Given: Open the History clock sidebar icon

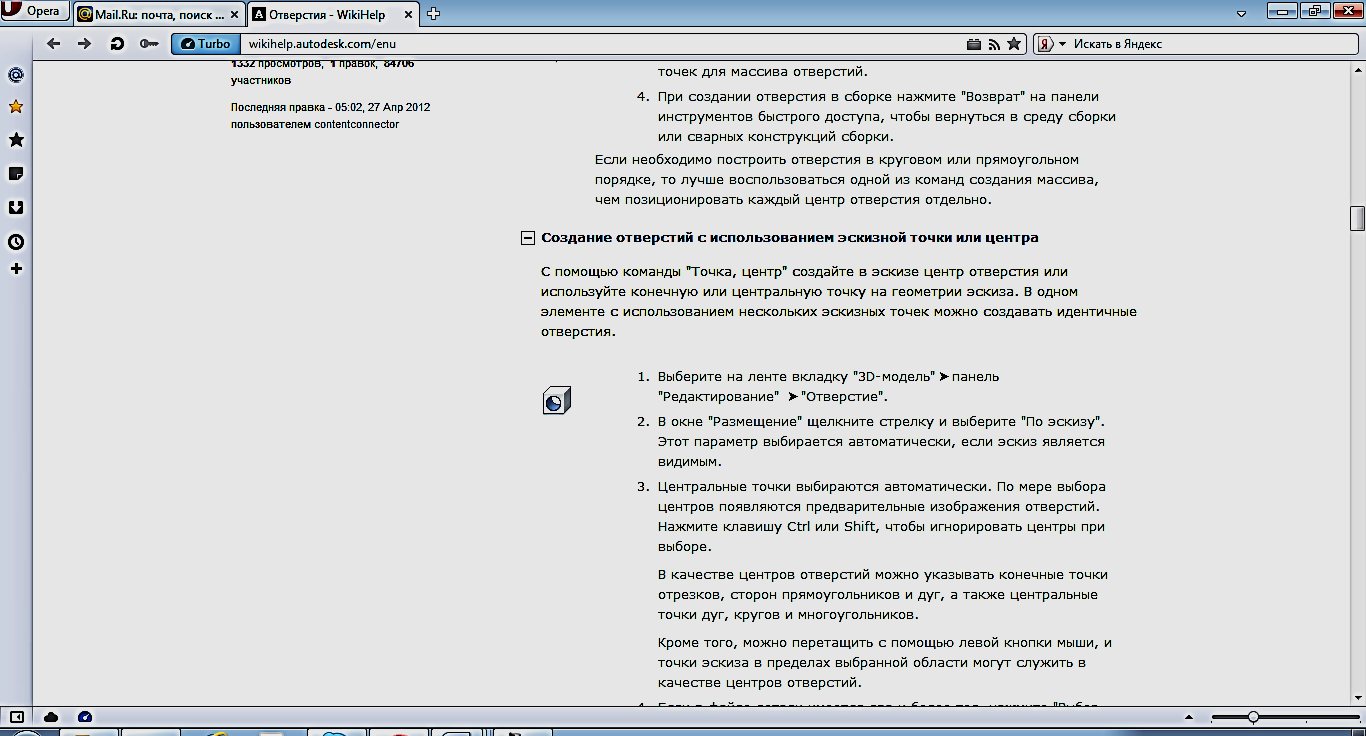Looking at the screenshot, I should click(16, 242).
